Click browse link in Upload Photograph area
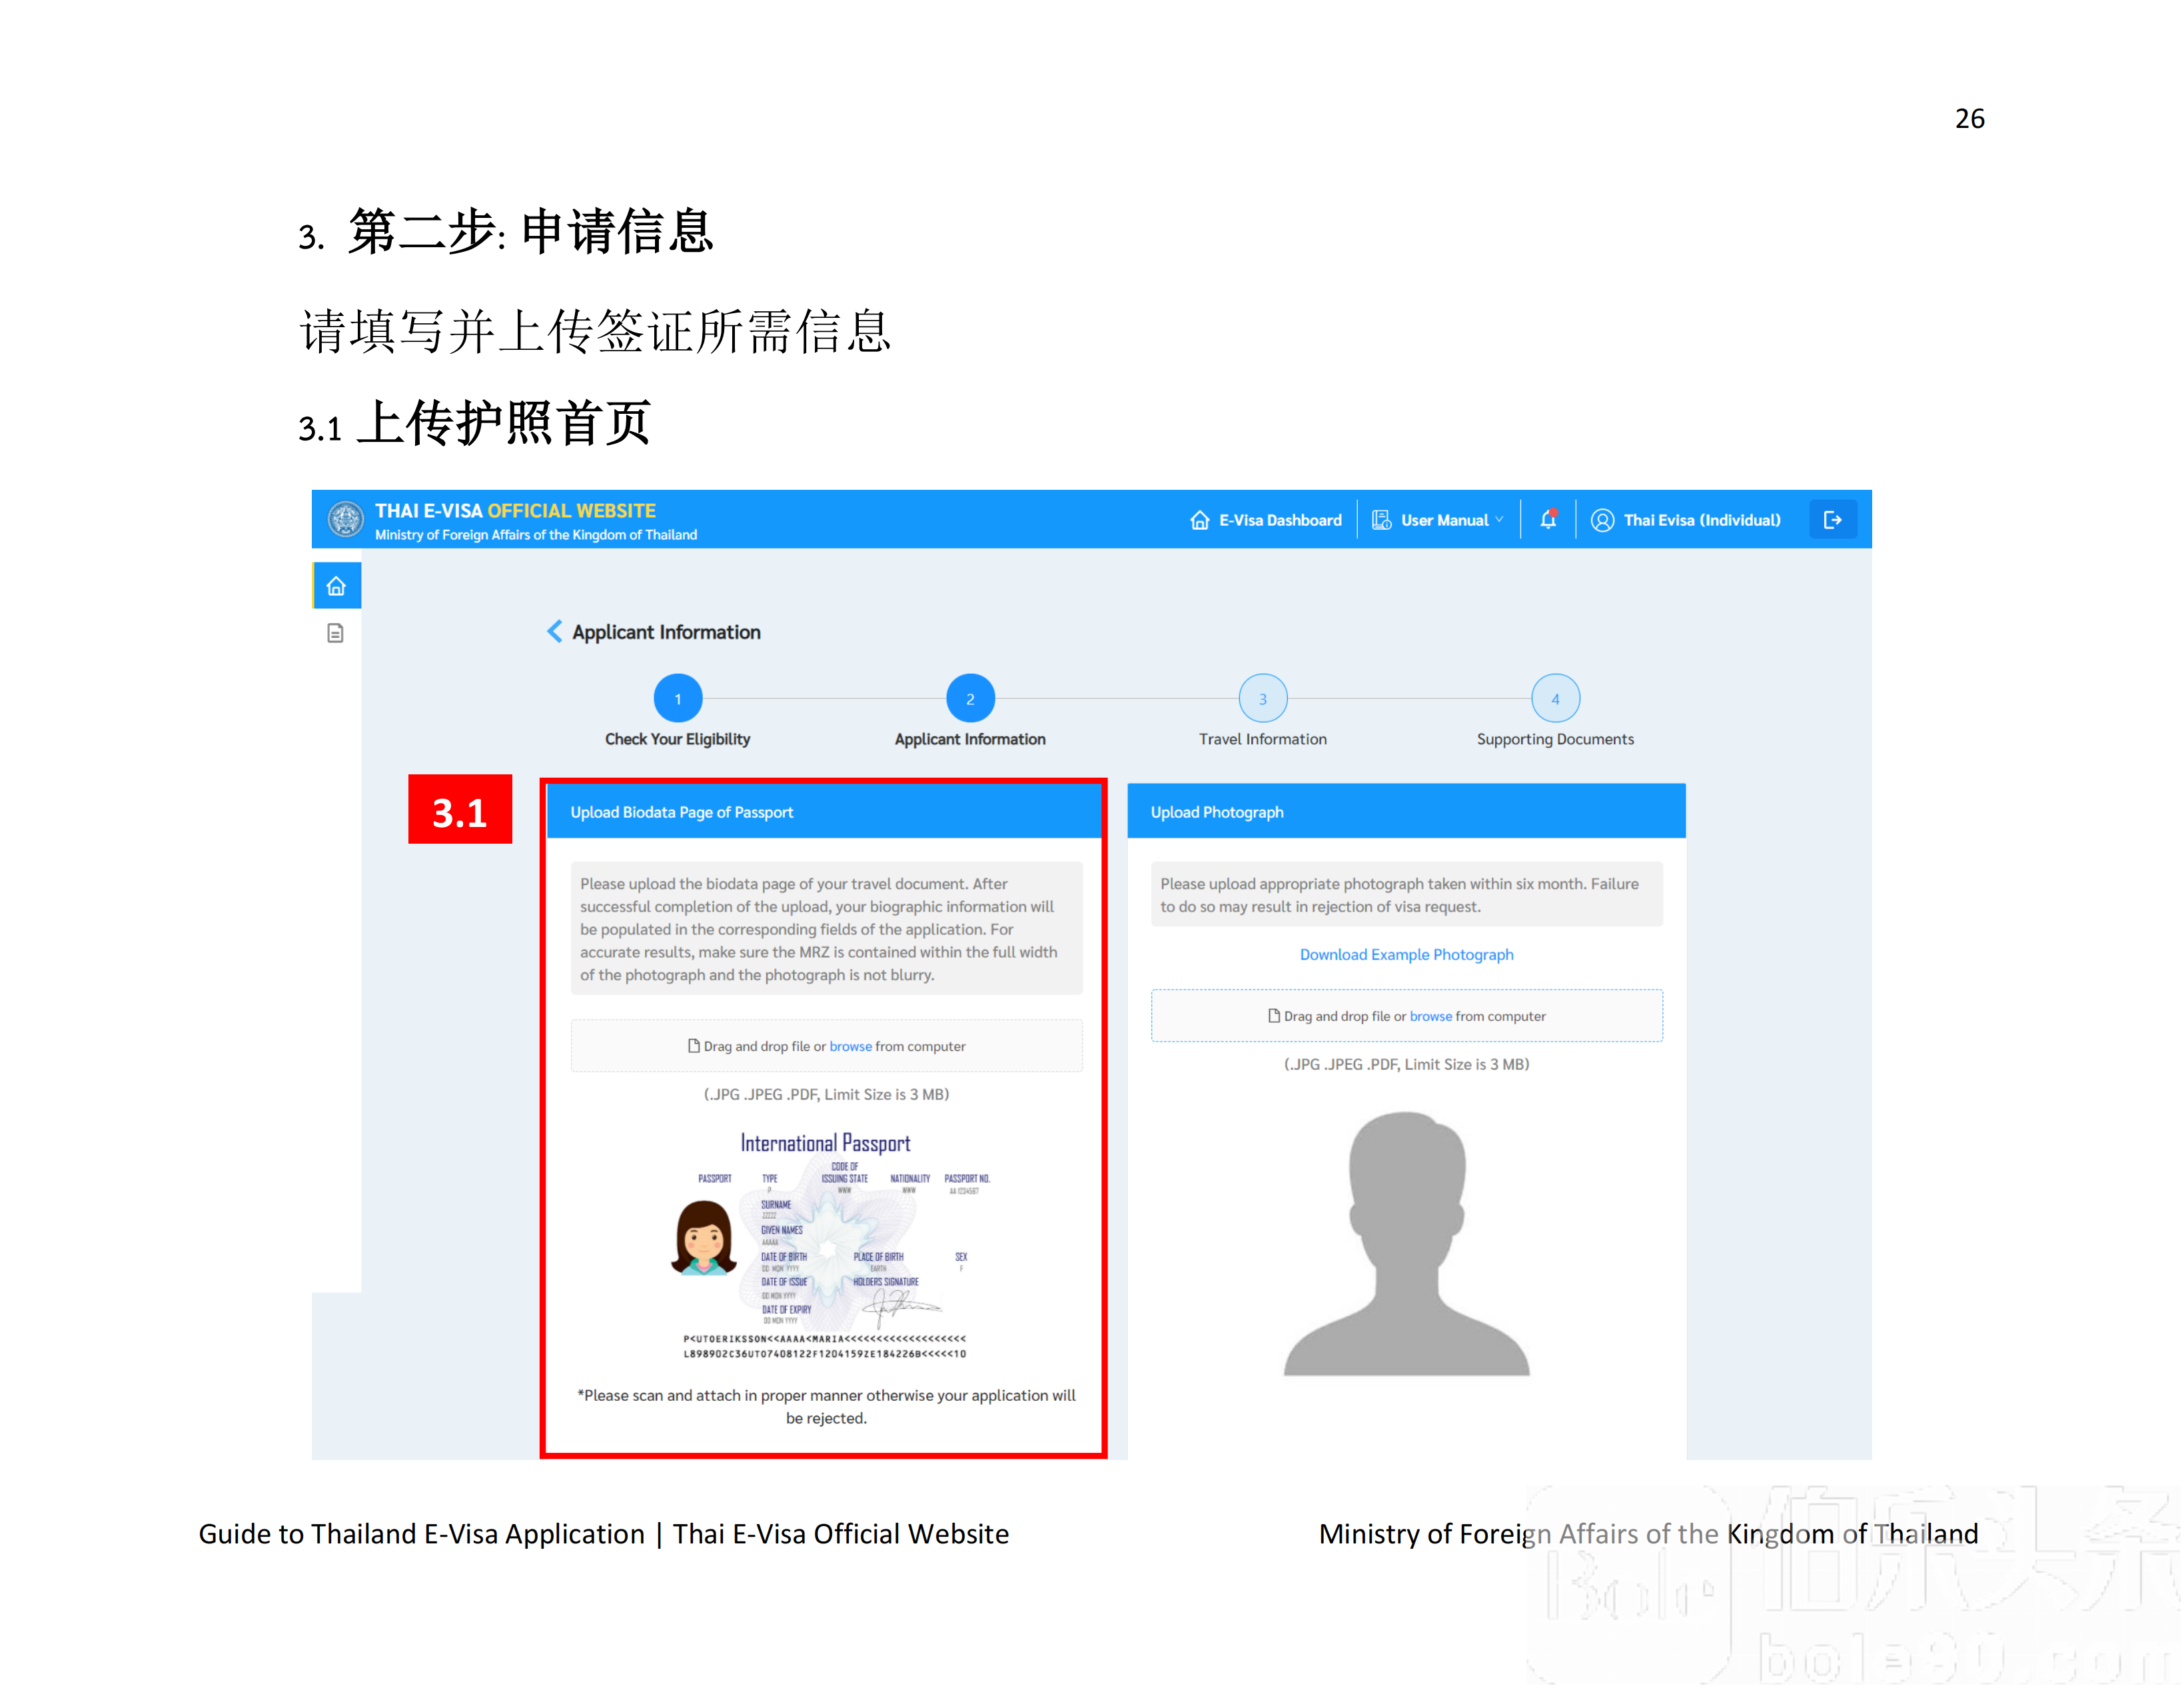2184x1688 pixels. [x=1430, y=1016]
